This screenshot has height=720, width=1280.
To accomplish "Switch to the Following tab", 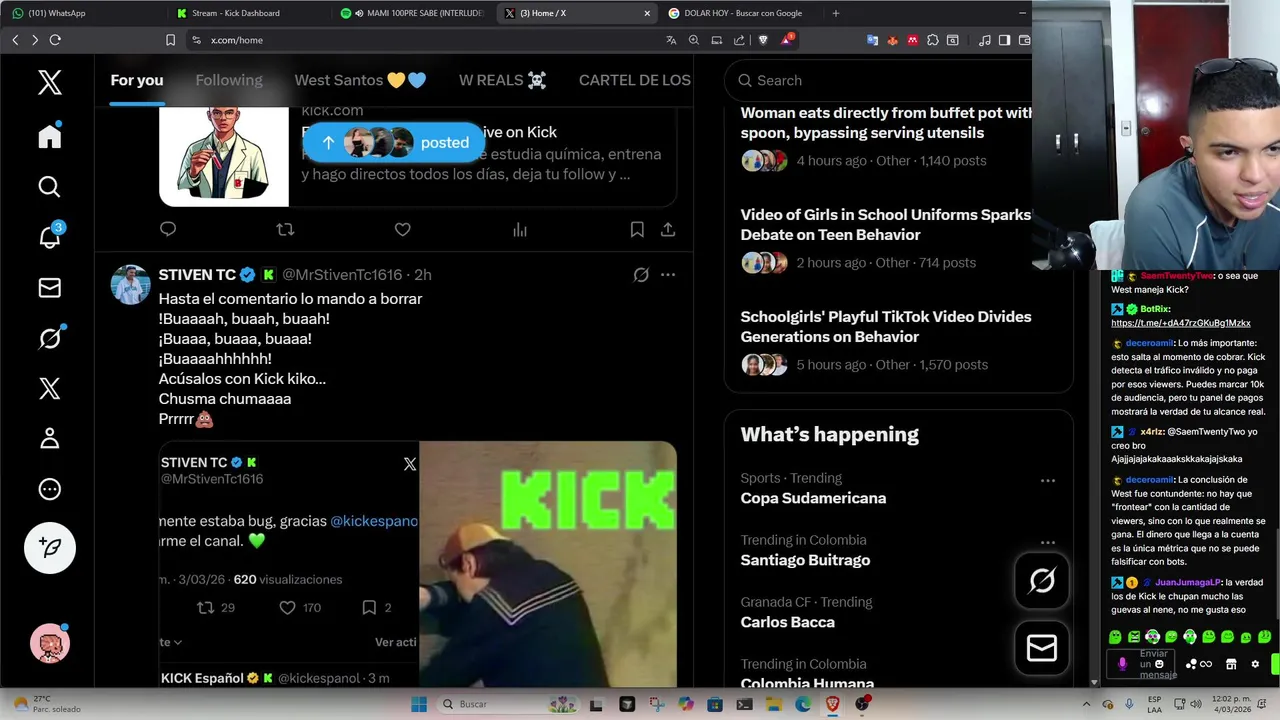I will [229, 80].
